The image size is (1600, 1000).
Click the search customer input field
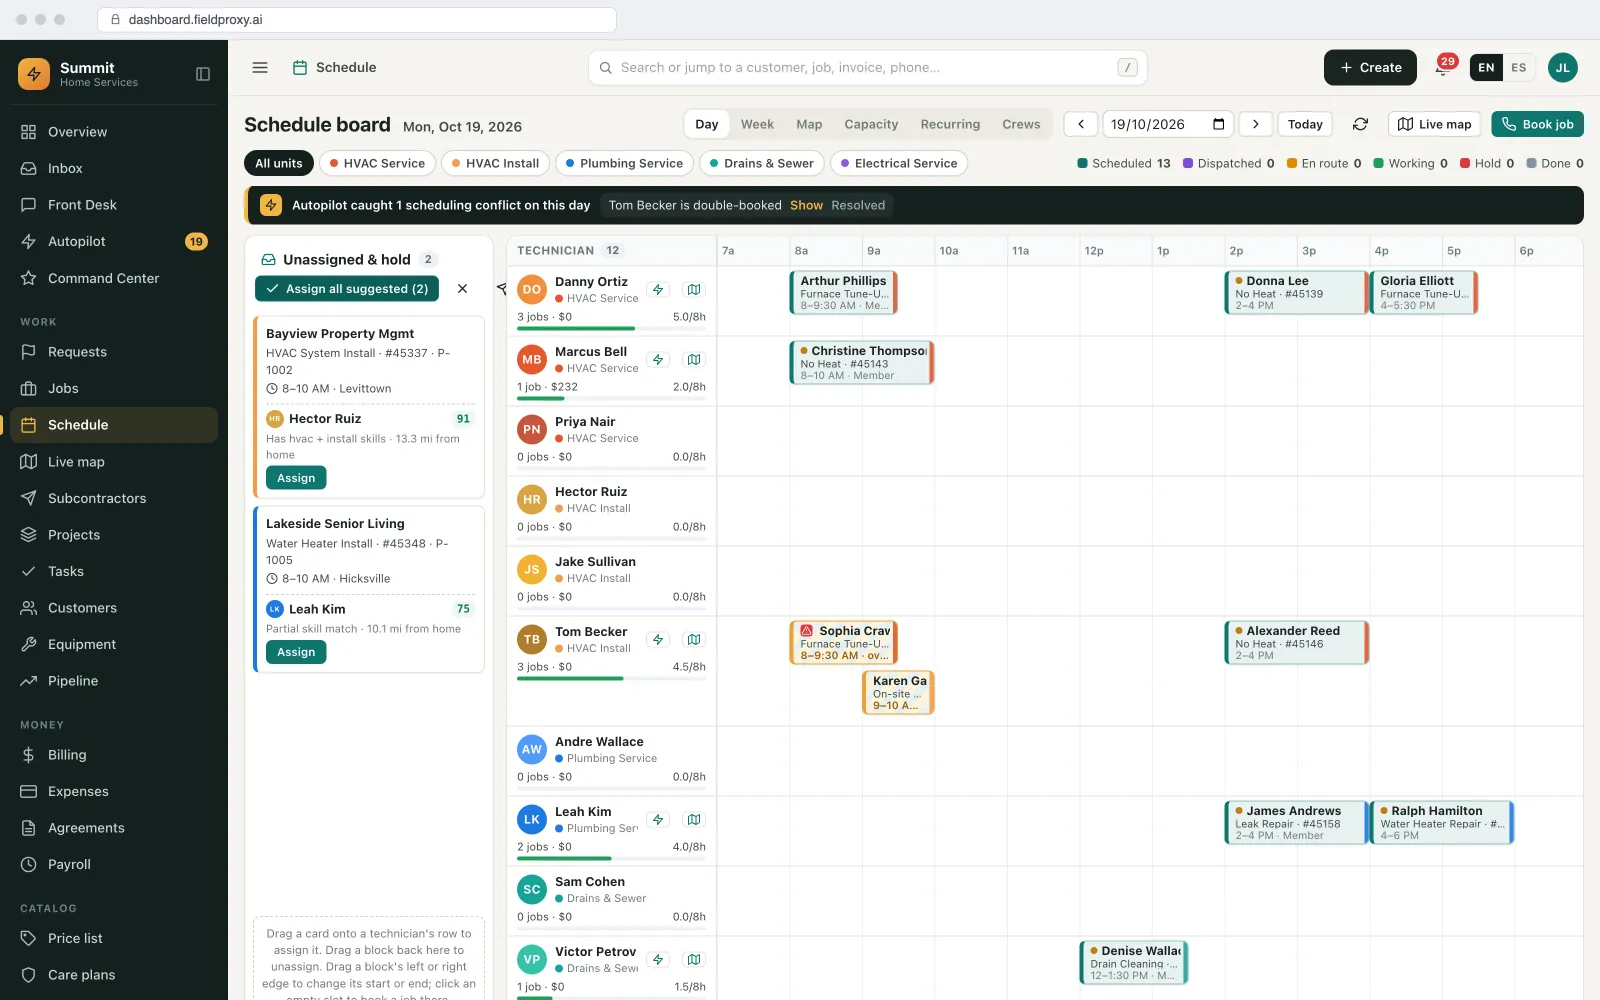click(x=867, y=68)
